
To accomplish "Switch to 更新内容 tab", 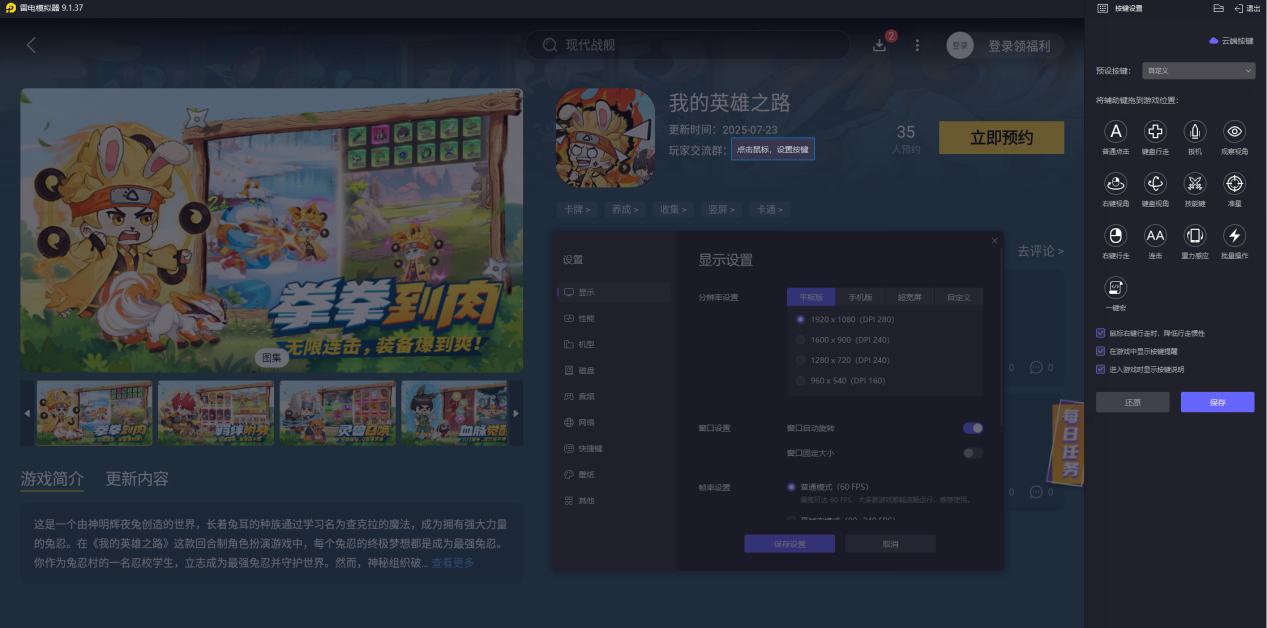I will click(x=137, y=478).
